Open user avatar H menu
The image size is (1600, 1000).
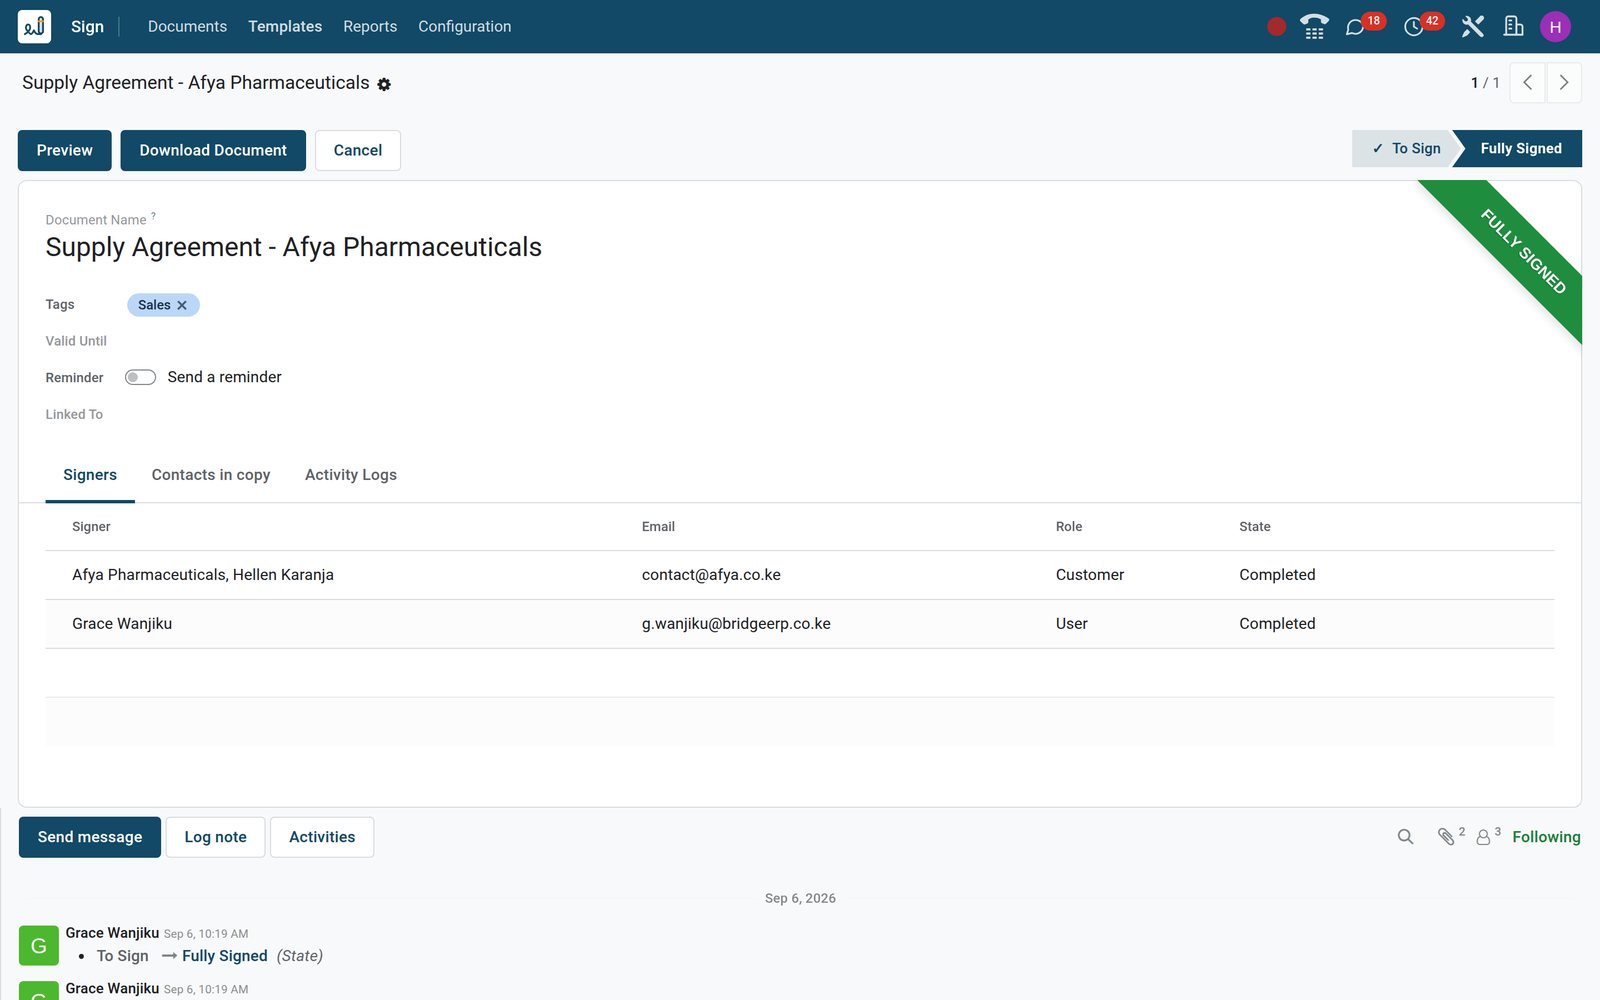pyautogui.click(x=1555, y=27)
